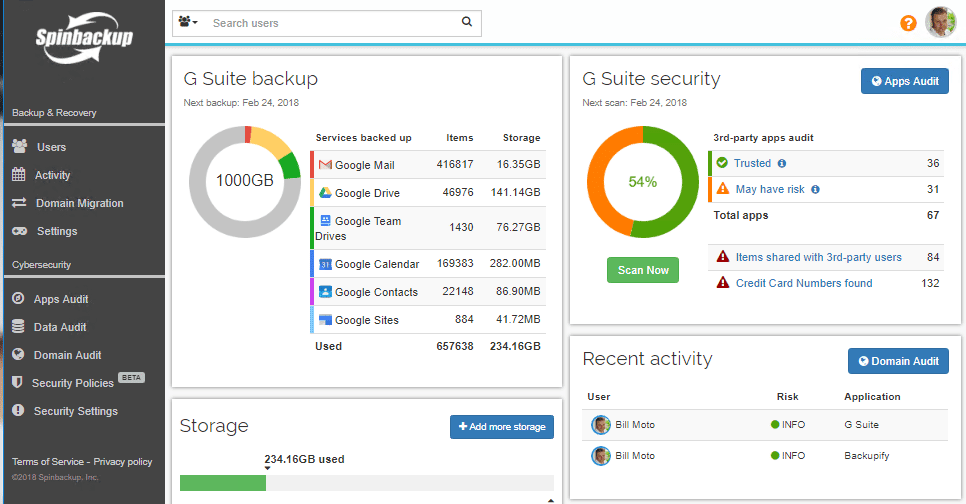Click the Data Audit database icon
The image size is (966, 504).
(x=18, y=327)
